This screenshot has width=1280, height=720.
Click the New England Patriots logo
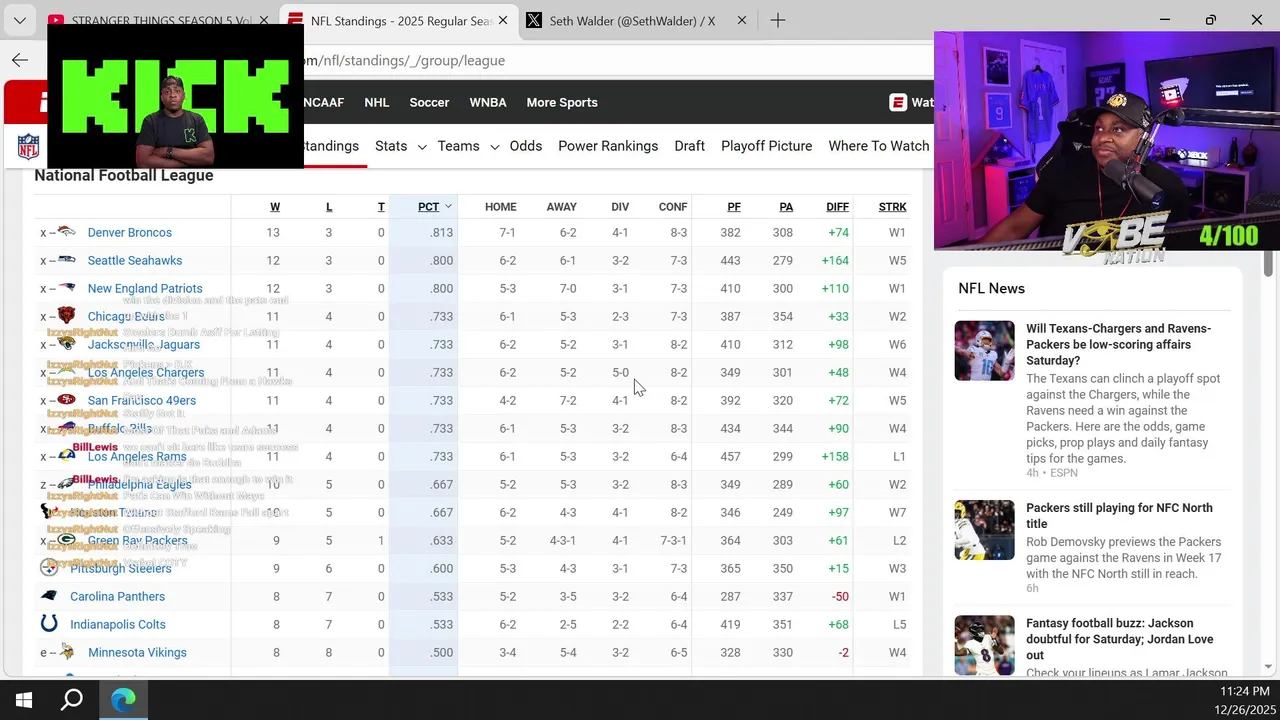pyautogui.click(x=66, y=288)
